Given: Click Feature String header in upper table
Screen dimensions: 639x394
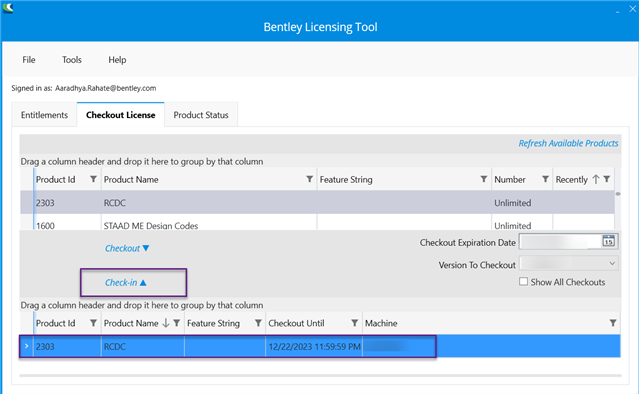Looking at the screenshot, I should (x=346, y=180).
